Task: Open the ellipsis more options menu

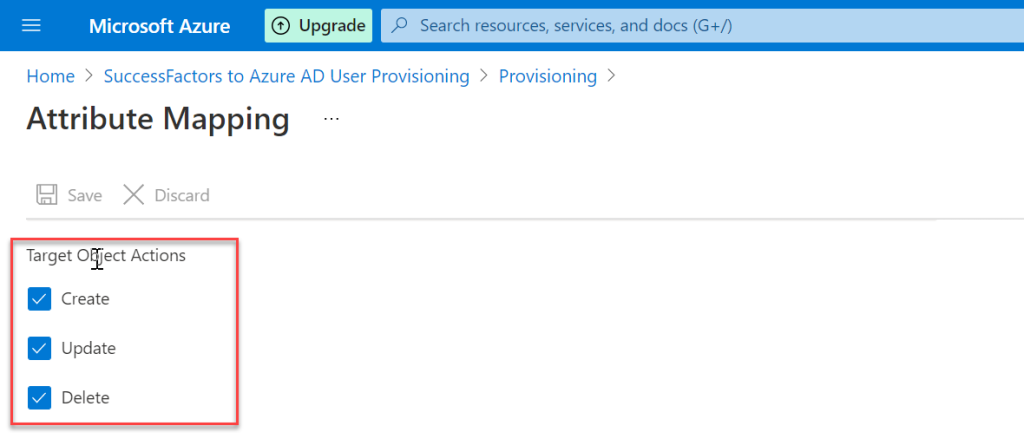Action: point(331,120)
